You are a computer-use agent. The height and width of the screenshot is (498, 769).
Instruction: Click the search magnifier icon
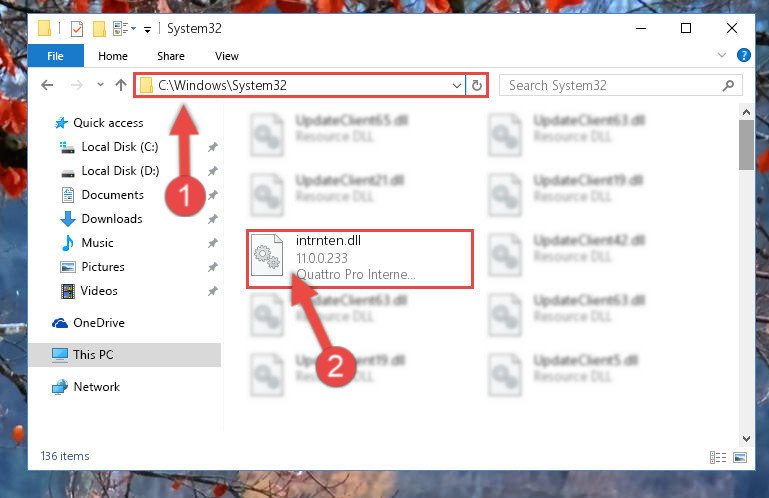point(728,85)
